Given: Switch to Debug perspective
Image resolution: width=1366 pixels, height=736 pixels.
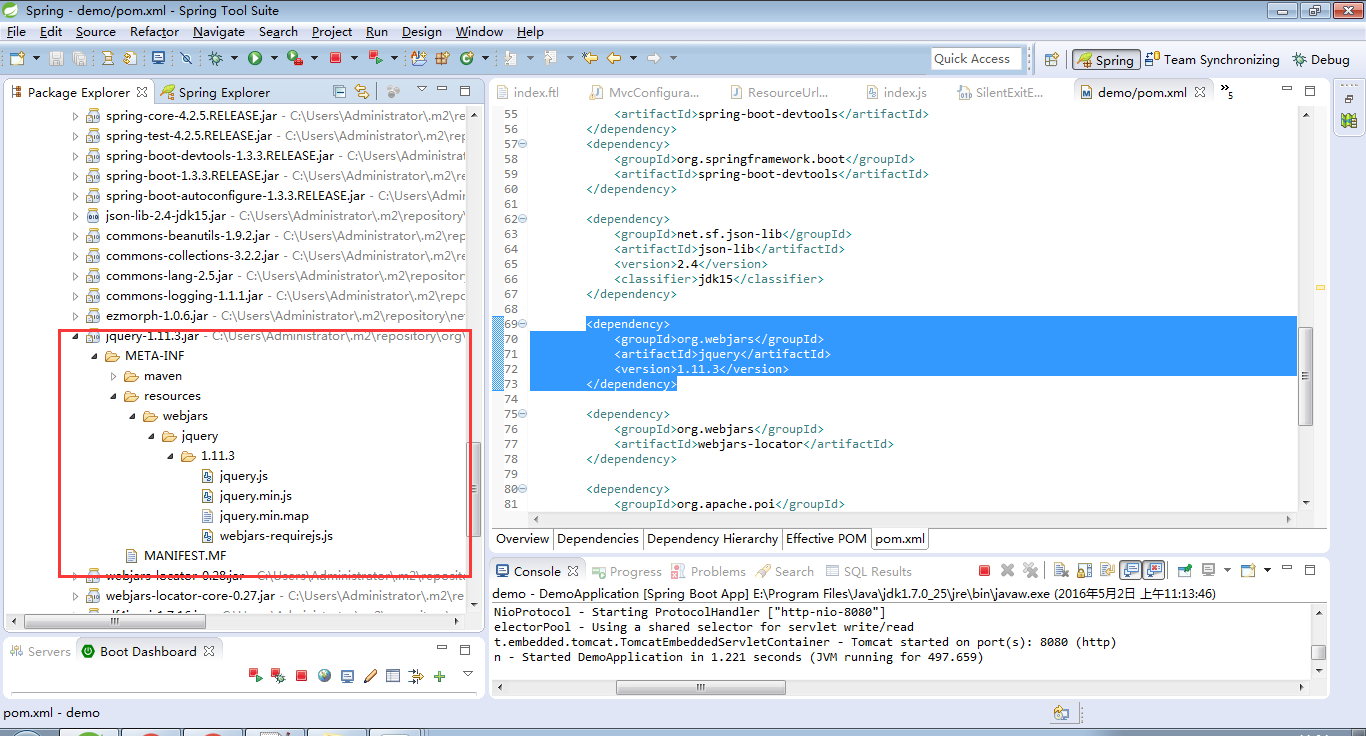Looking at the screenshot, I should coord(1321,60).
